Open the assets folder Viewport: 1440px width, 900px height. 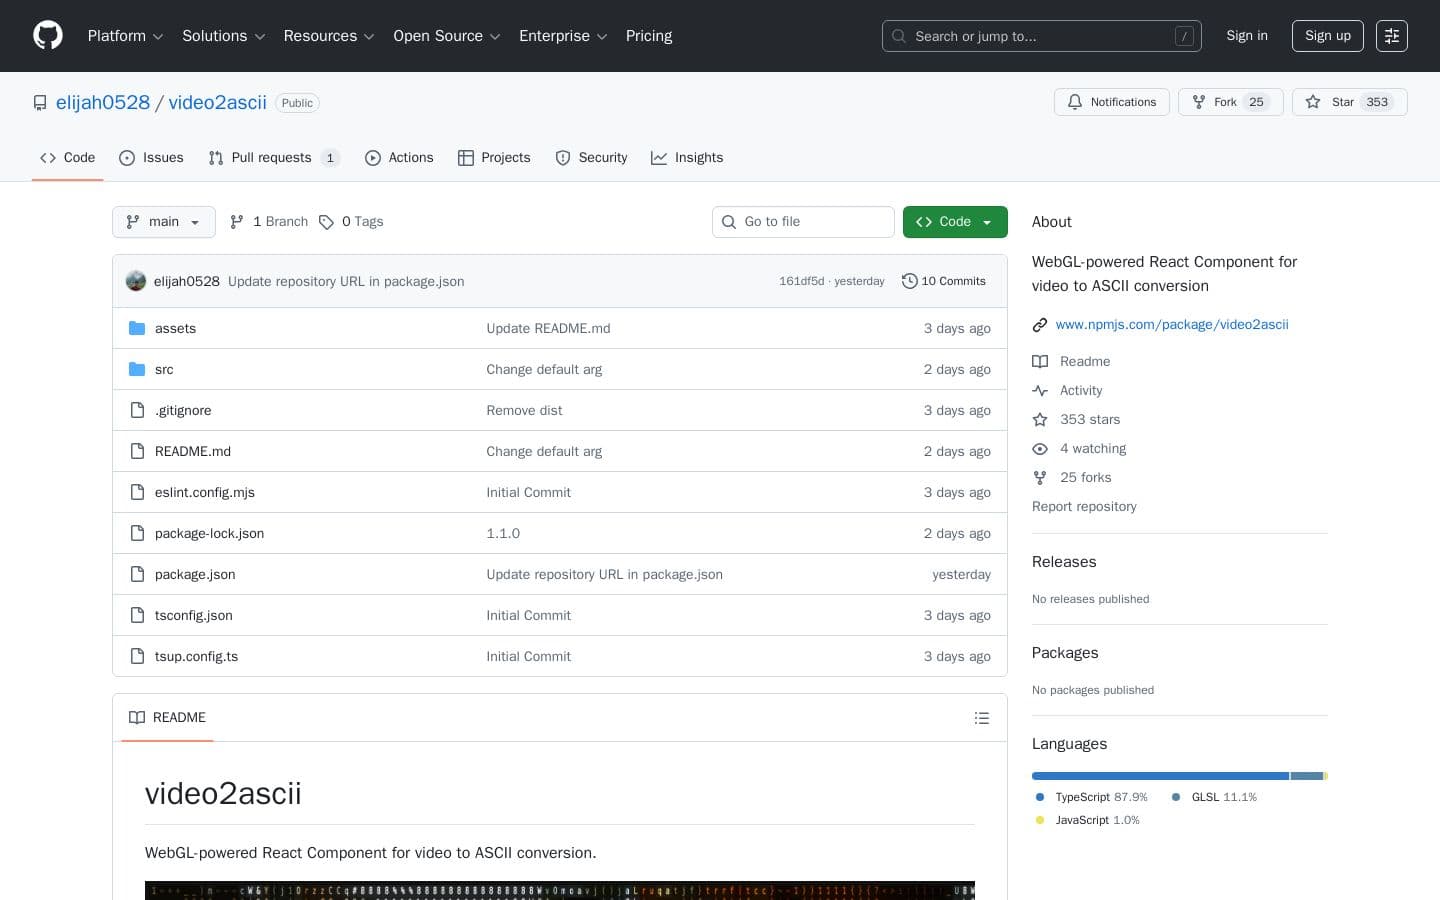[x=175, y=328]
